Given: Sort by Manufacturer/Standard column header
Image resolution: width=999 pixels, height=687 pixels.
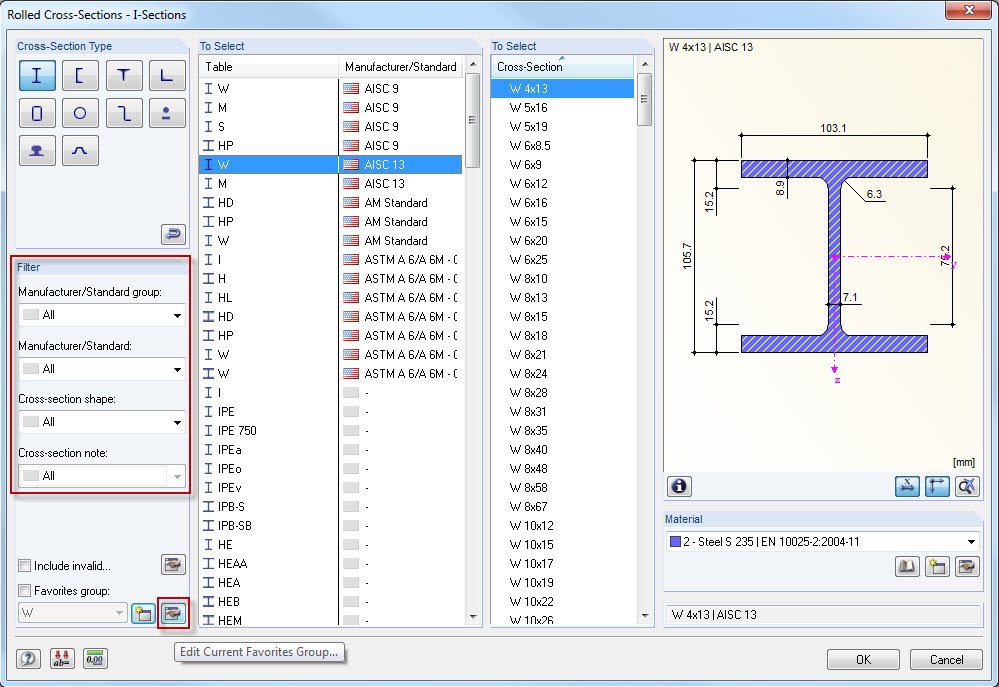Looking at the screenshot, I should tap(401, 67).
